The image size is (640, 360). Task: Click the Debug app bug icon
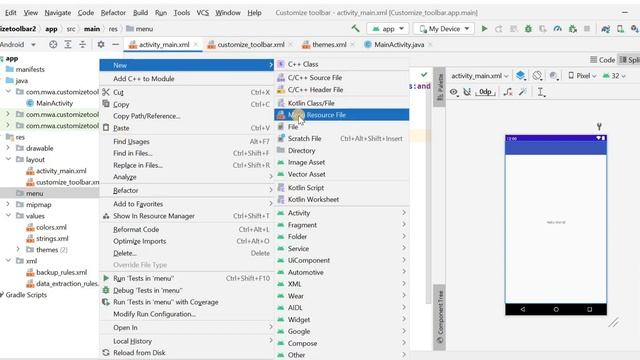pos(528,29)
